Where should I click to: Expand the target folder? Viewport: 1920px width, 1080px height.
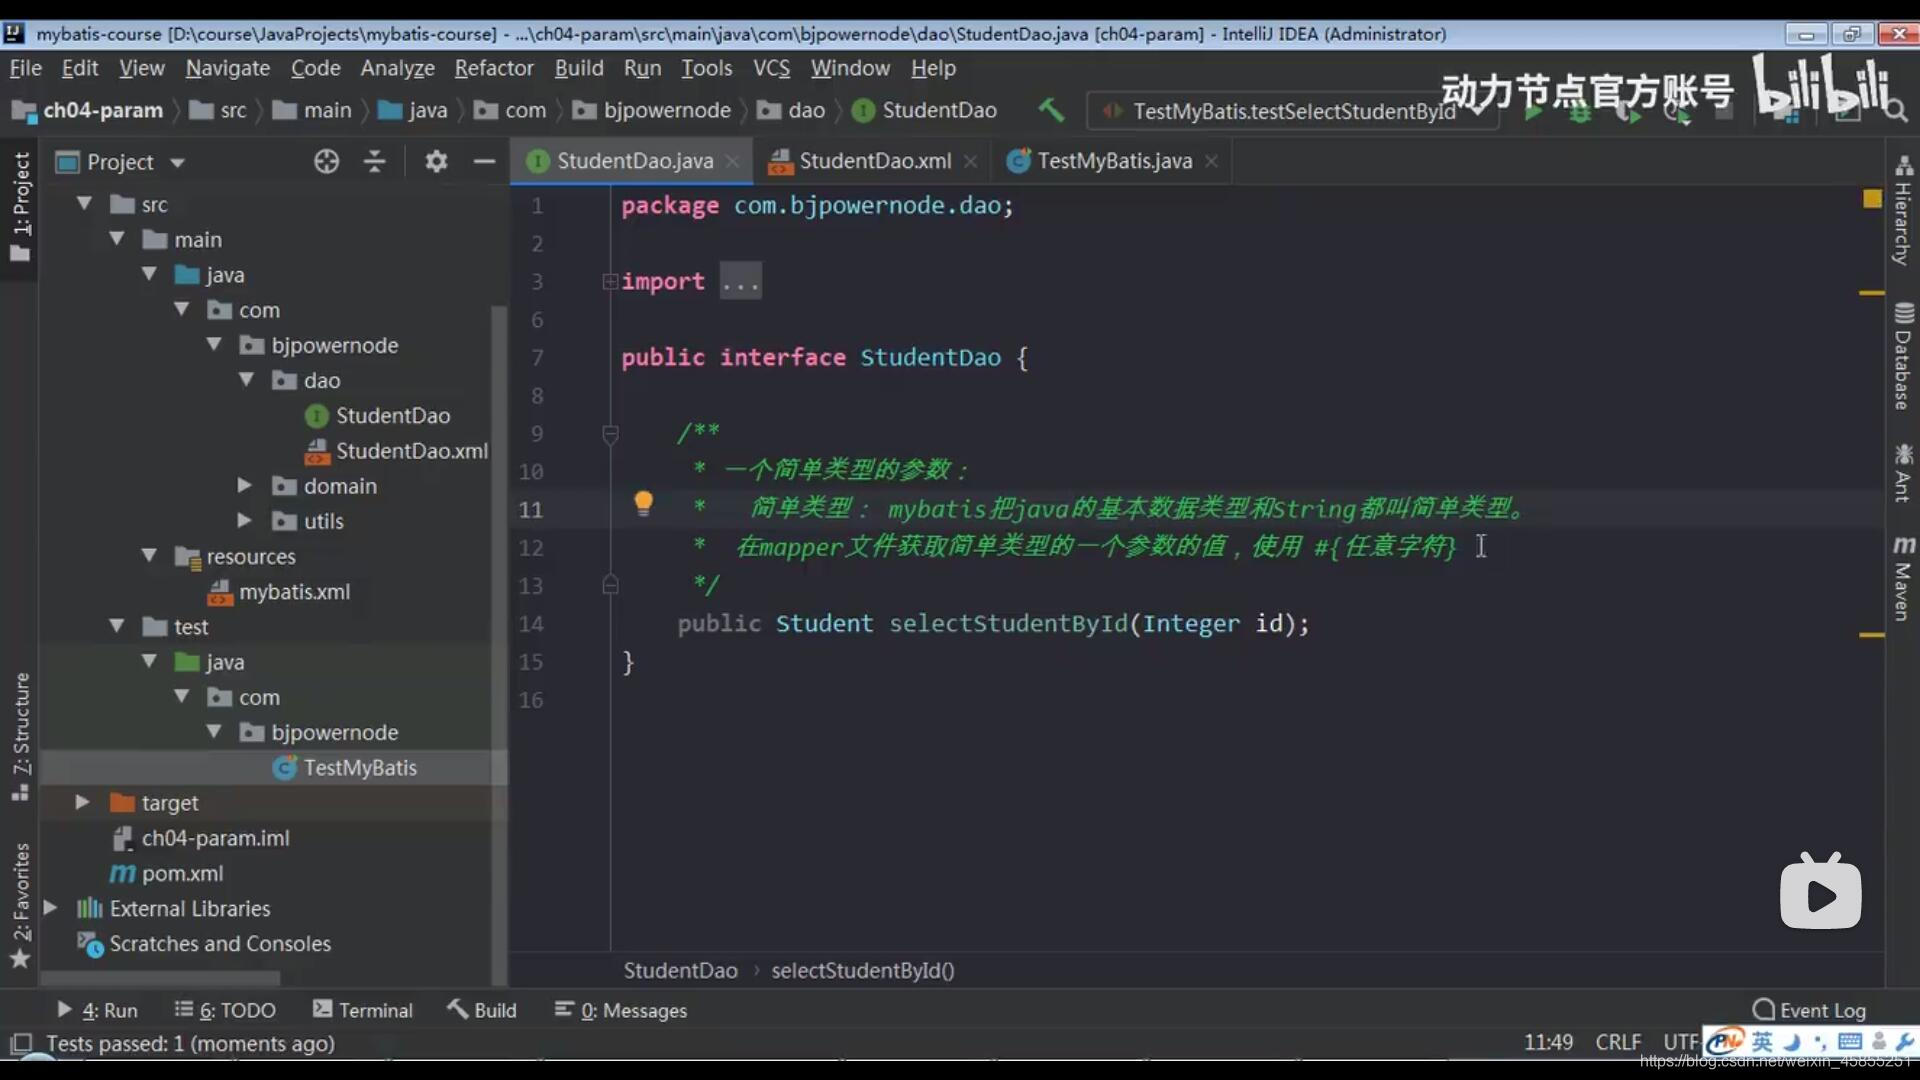tap(83, 802)
